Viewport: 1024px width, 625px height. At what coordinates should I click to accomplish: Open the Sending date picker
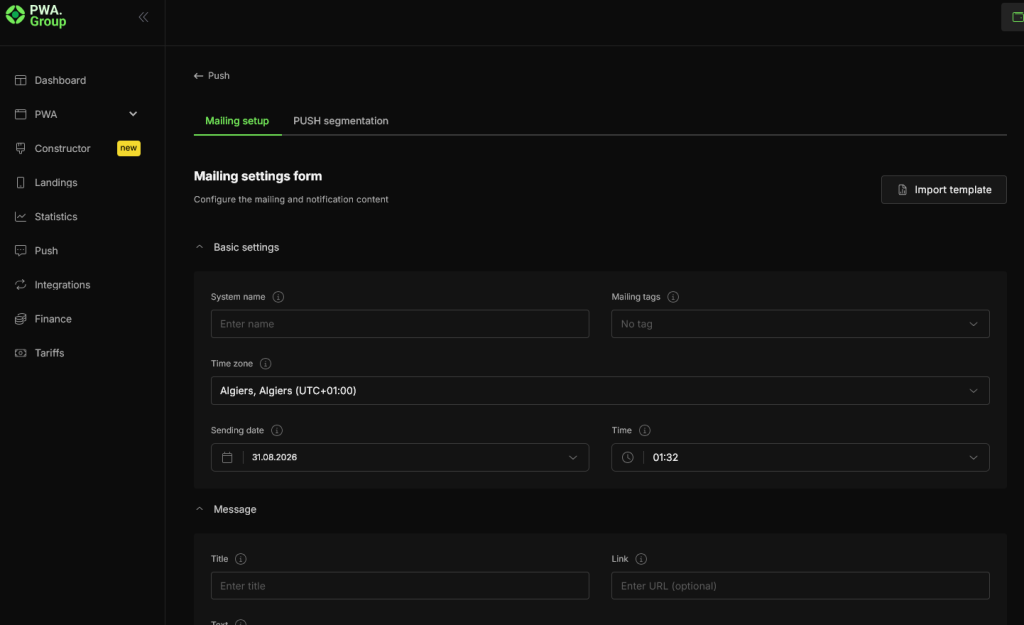coord(400,457)
